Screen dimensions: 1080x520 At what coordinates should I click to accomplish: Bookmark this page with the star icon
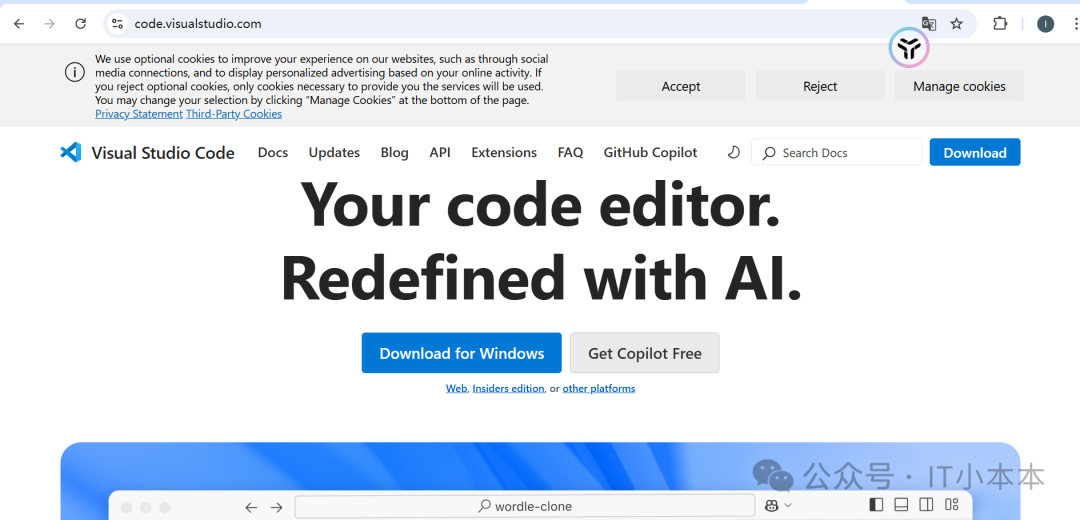[957, 24]
